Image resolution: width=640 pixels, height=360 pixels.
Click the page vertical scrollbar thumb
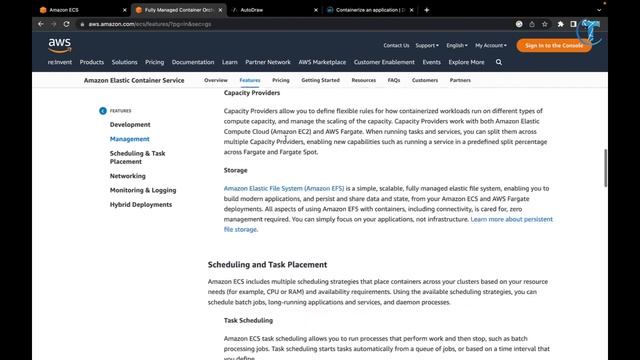click(605, 168)
